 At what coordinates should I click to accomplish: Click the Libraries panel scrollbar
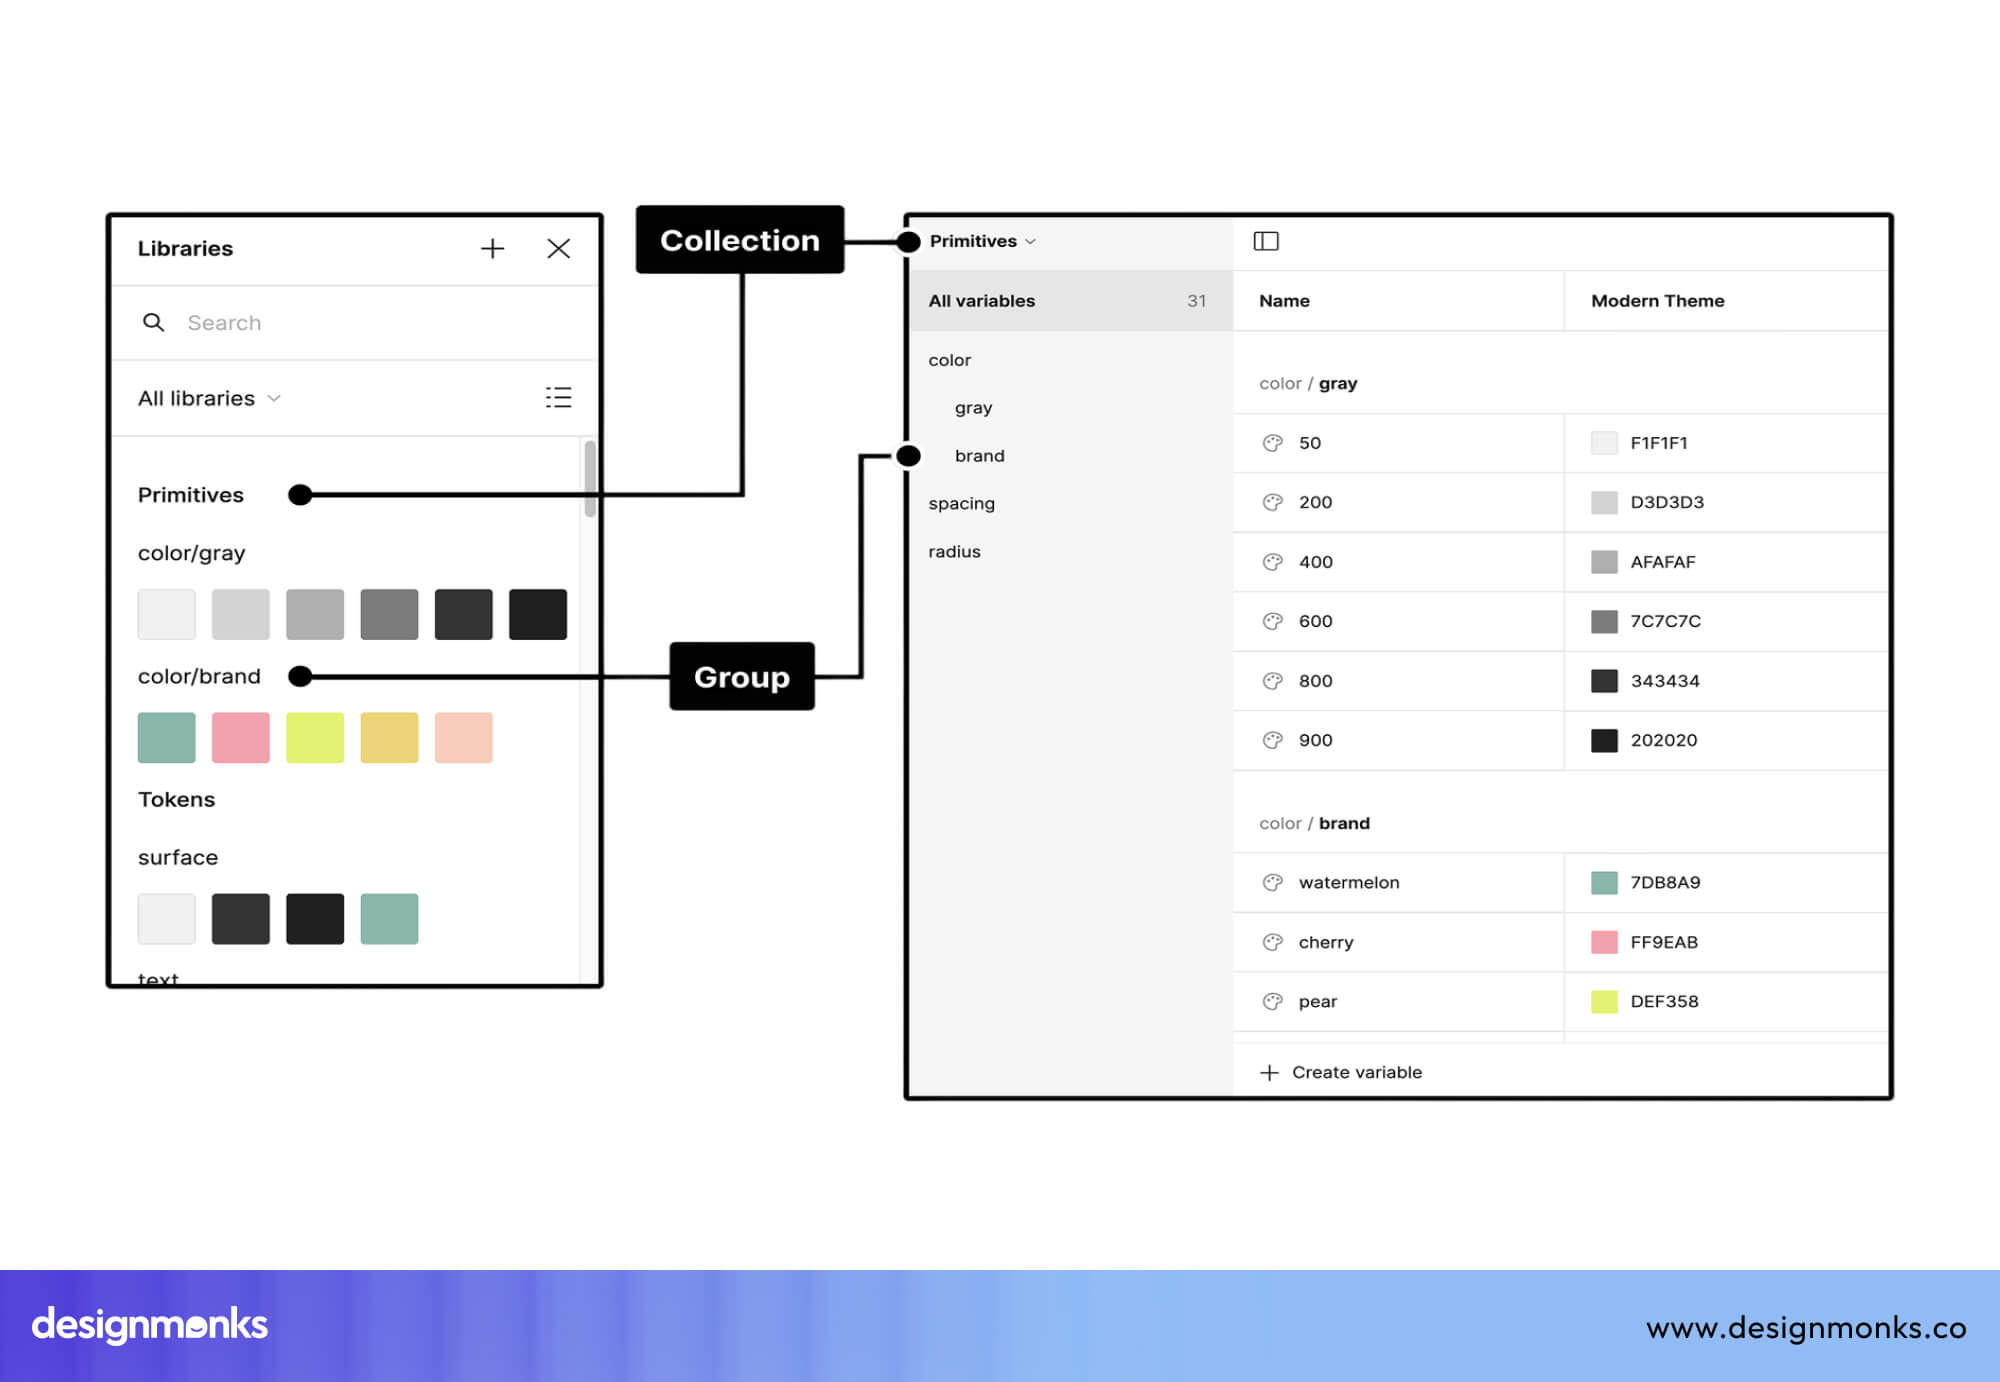coord(590,478)
